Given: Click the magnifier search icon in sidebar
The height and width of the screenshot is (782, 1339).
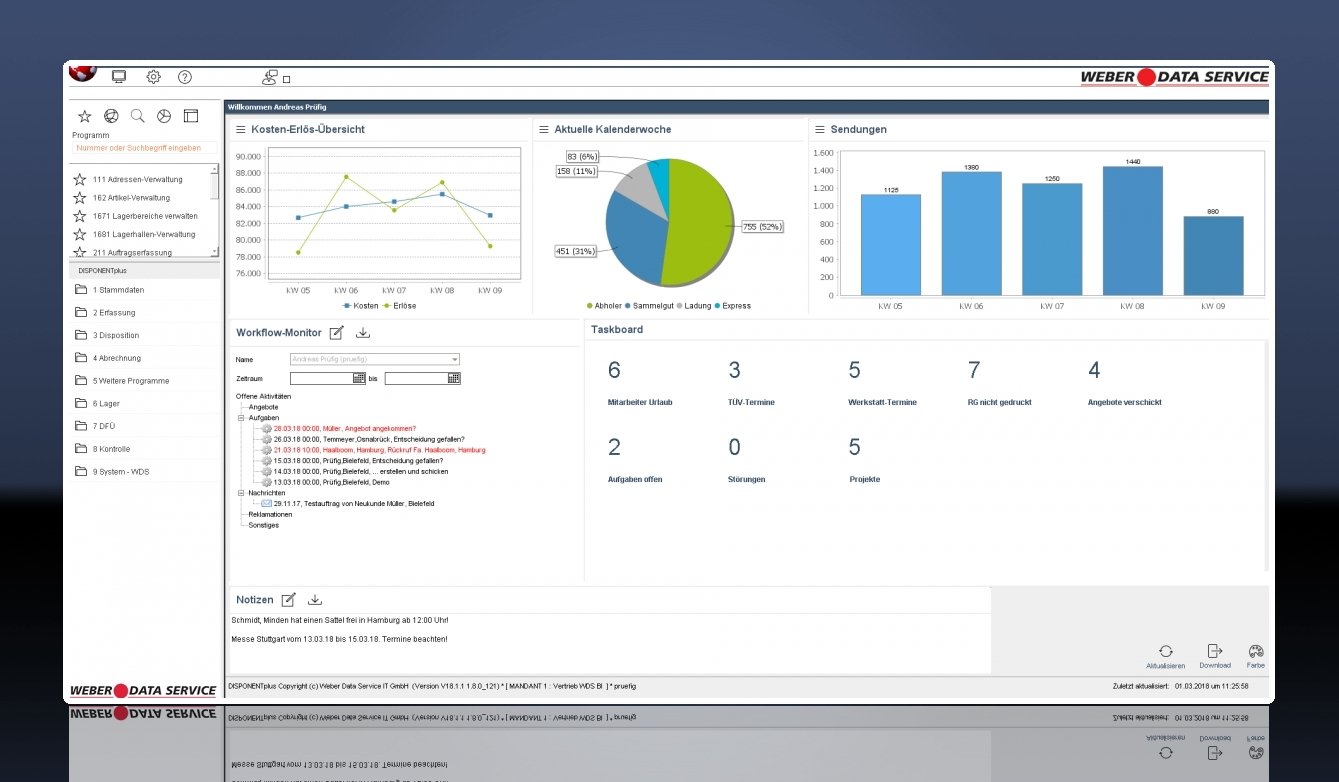Looking at the screenshot, I should coord(138,116).
